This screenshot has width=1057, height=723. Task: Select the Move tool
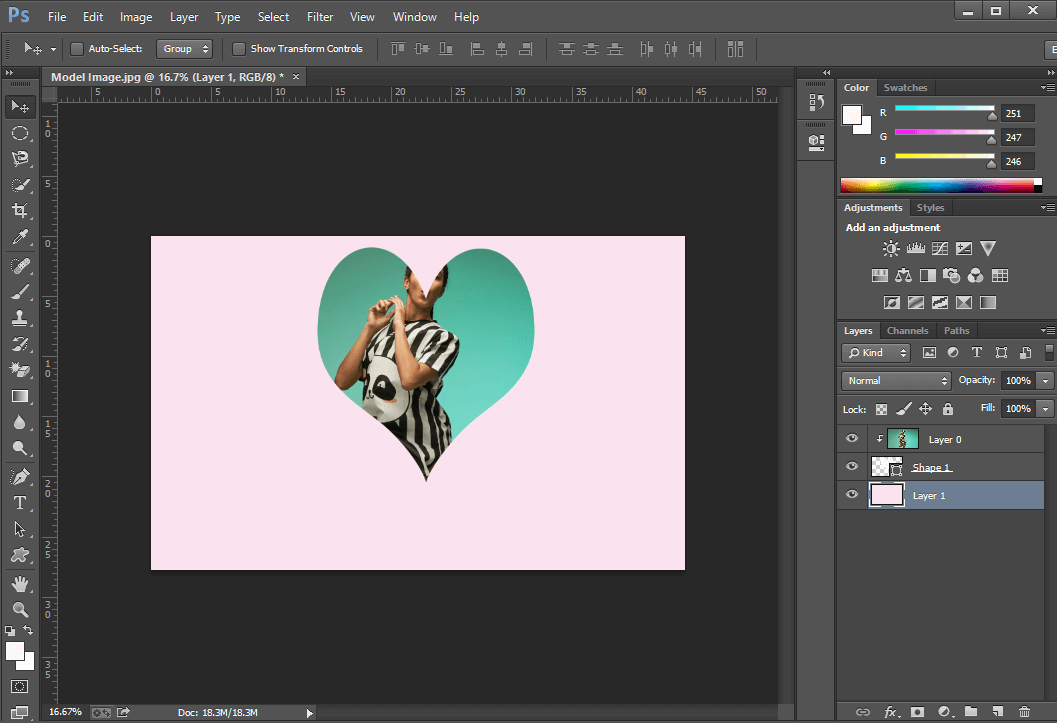(x=20, y=106)
